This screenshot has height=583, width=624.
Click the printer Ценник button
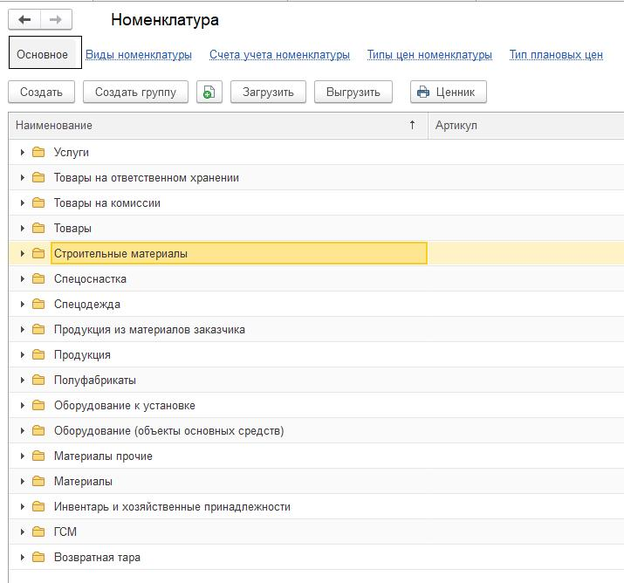[x=448, y=92]
